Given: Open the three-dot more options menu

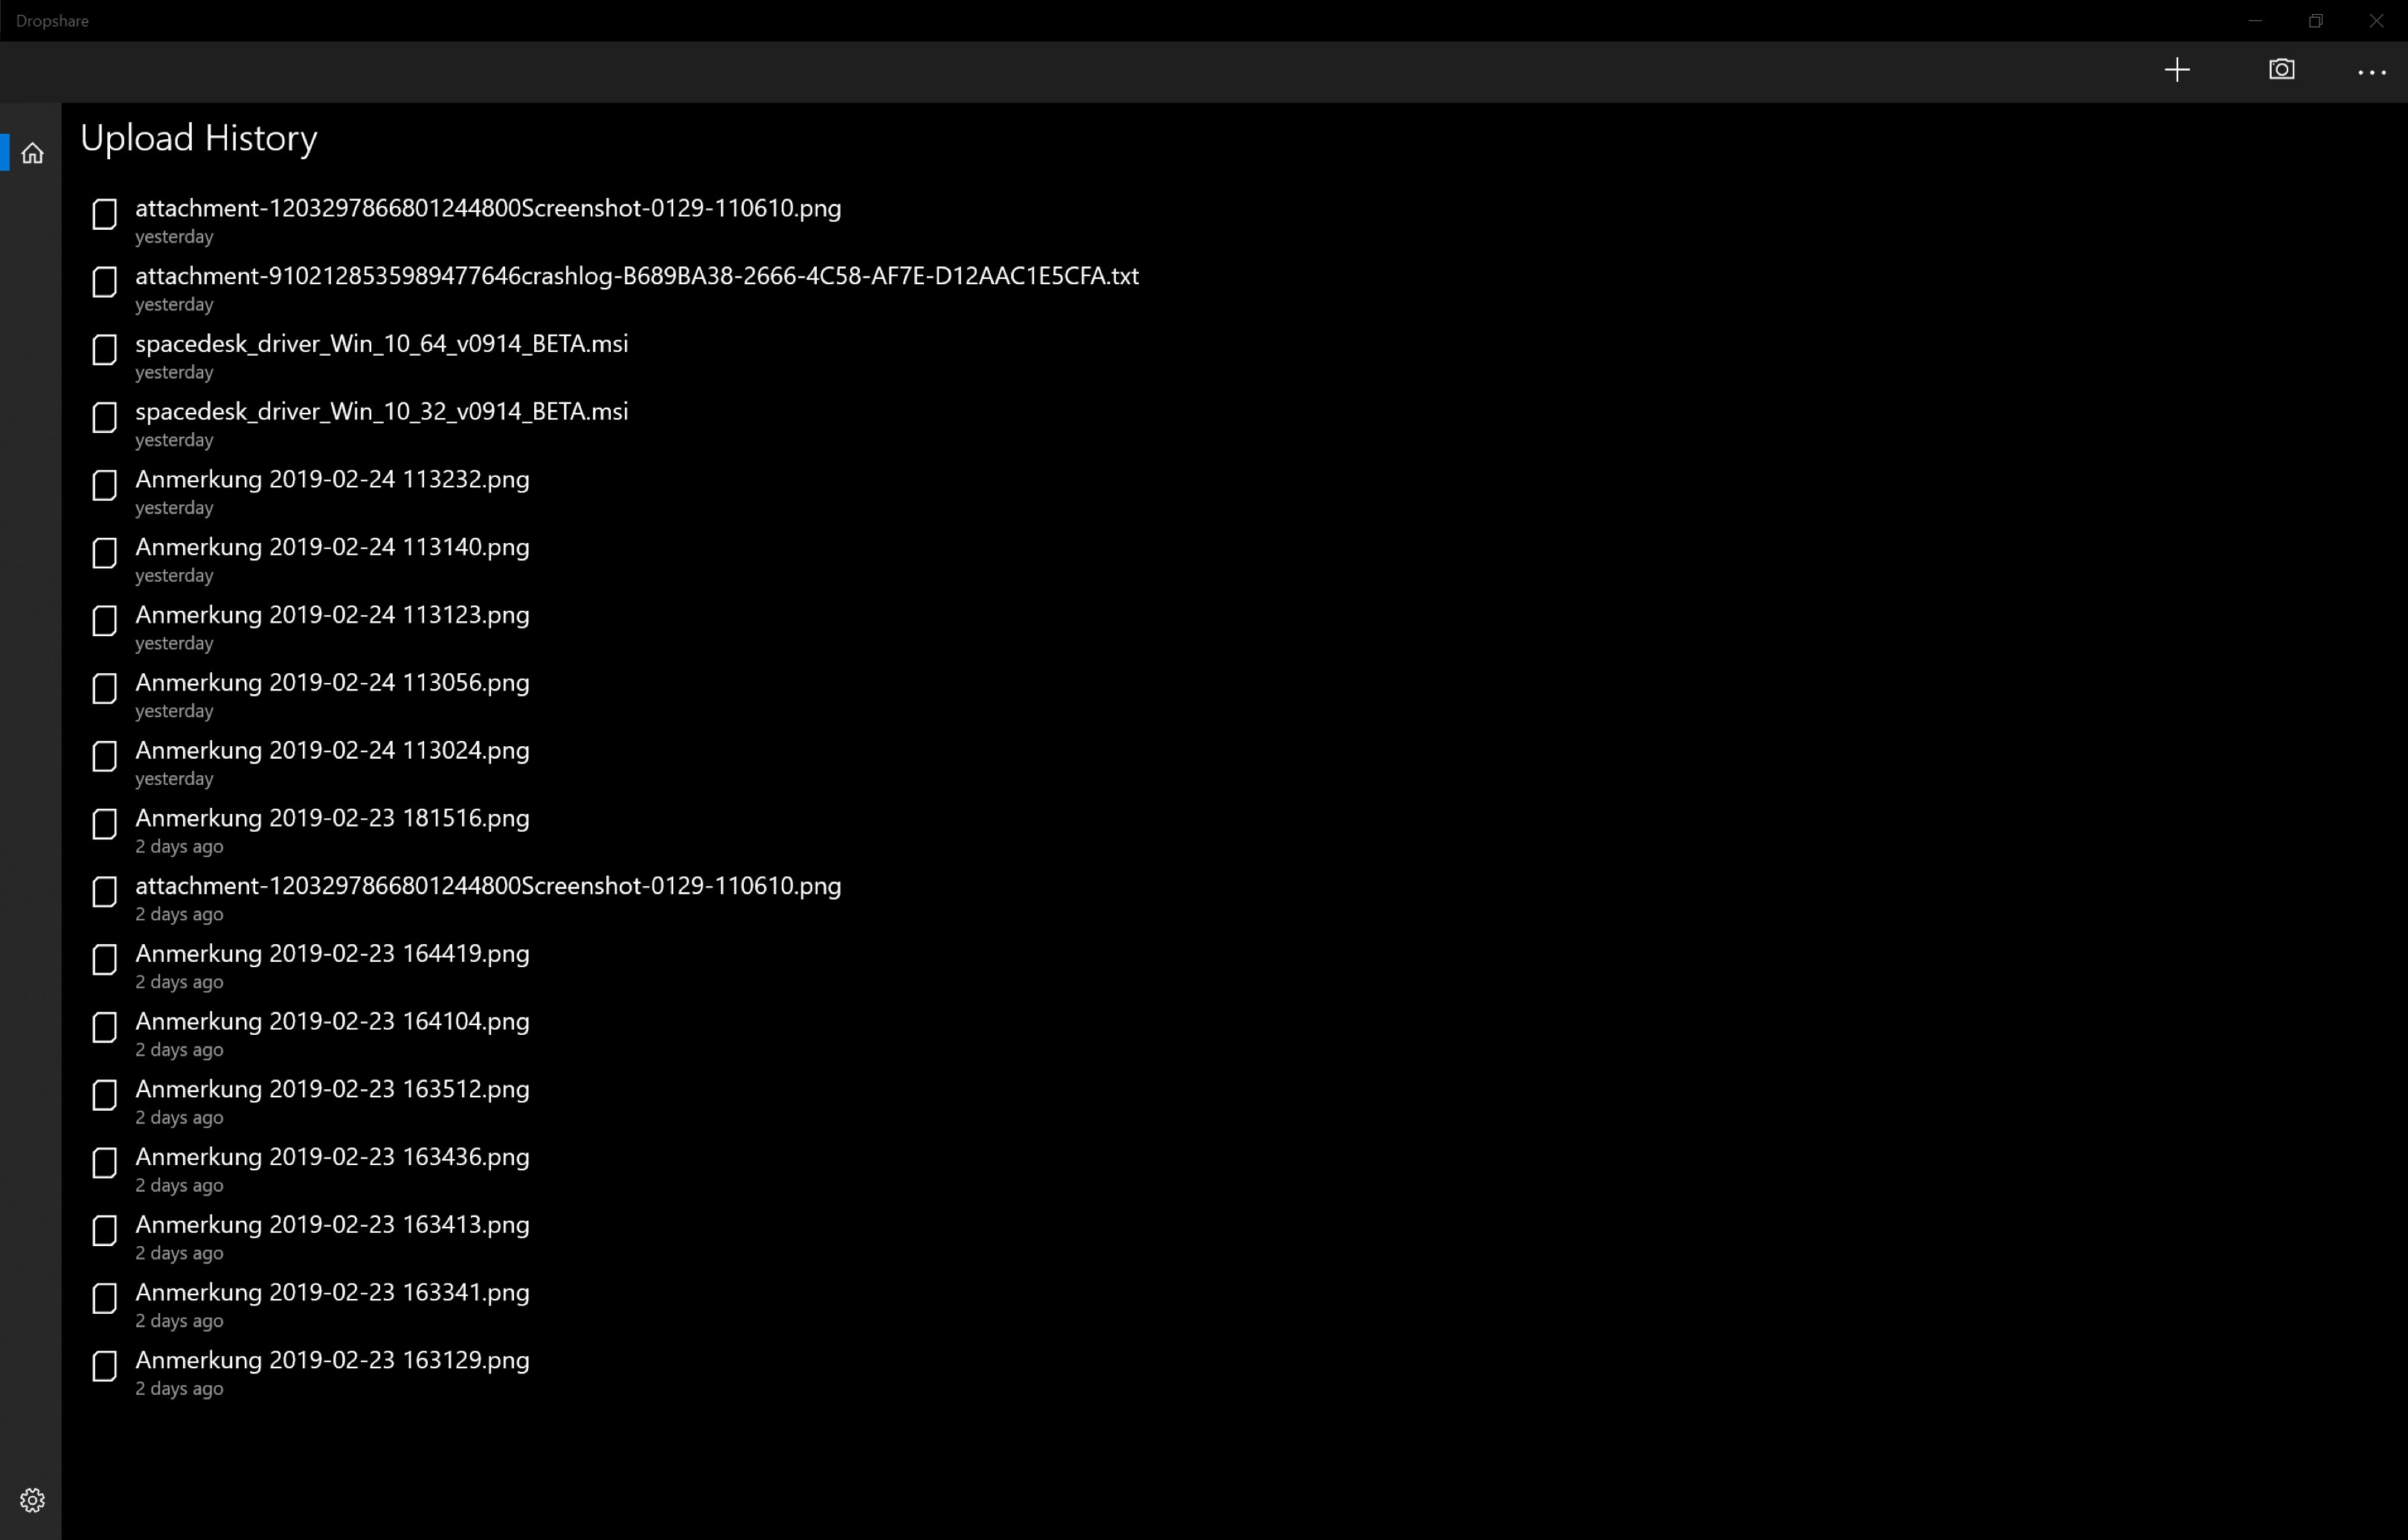Looking at the screenshot, I should point(2371,72).
